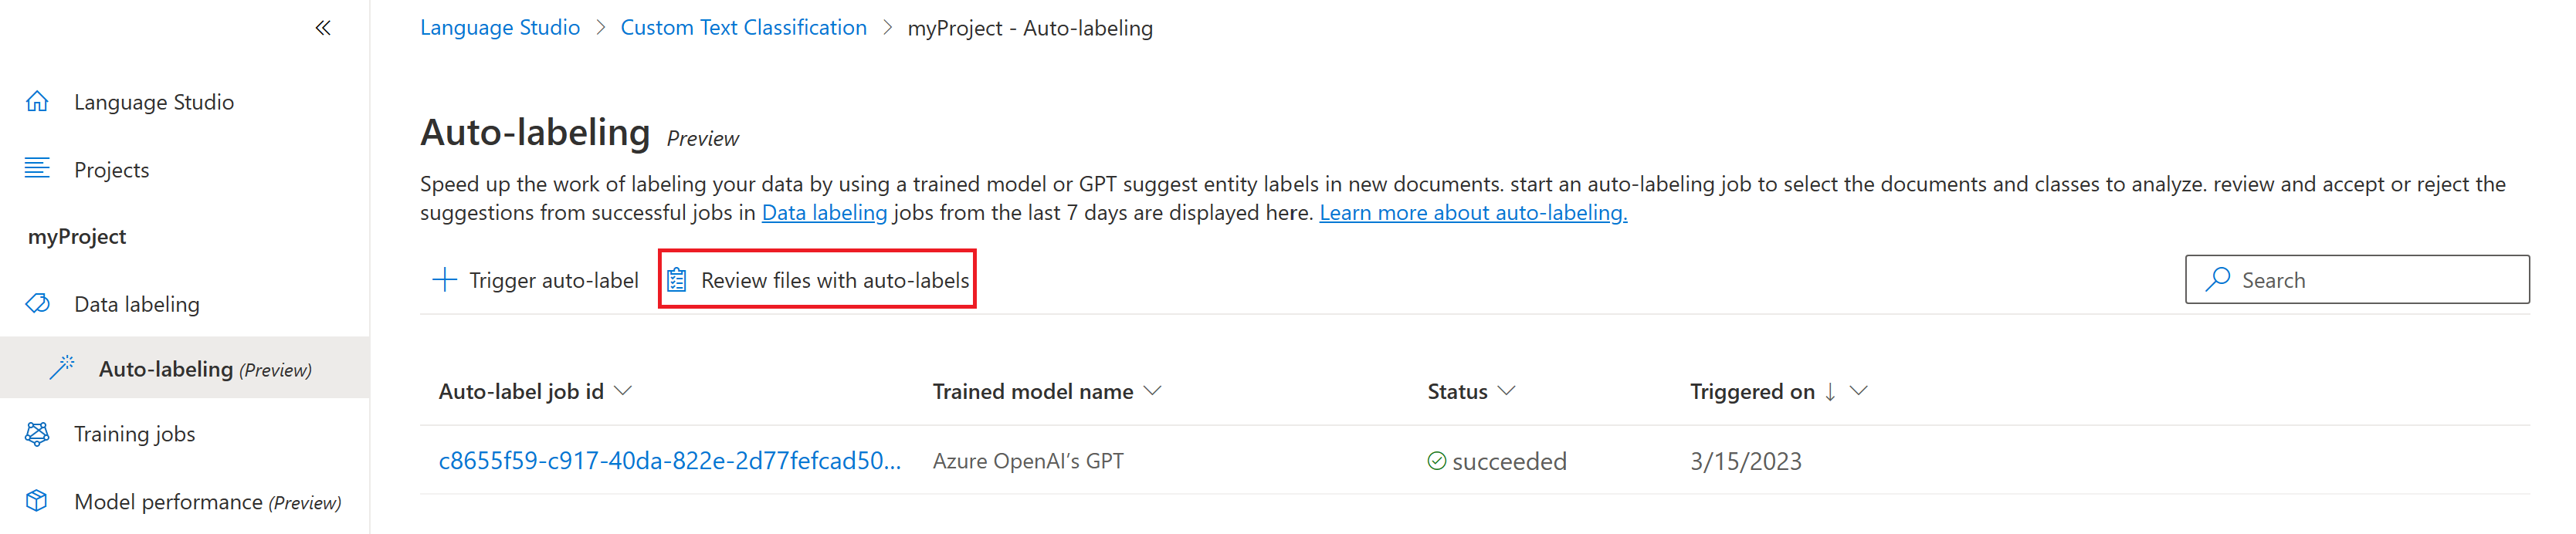The image size is (2576, 534).
Task: Expand the Status column filter chevron
Action: (1507, 391)
